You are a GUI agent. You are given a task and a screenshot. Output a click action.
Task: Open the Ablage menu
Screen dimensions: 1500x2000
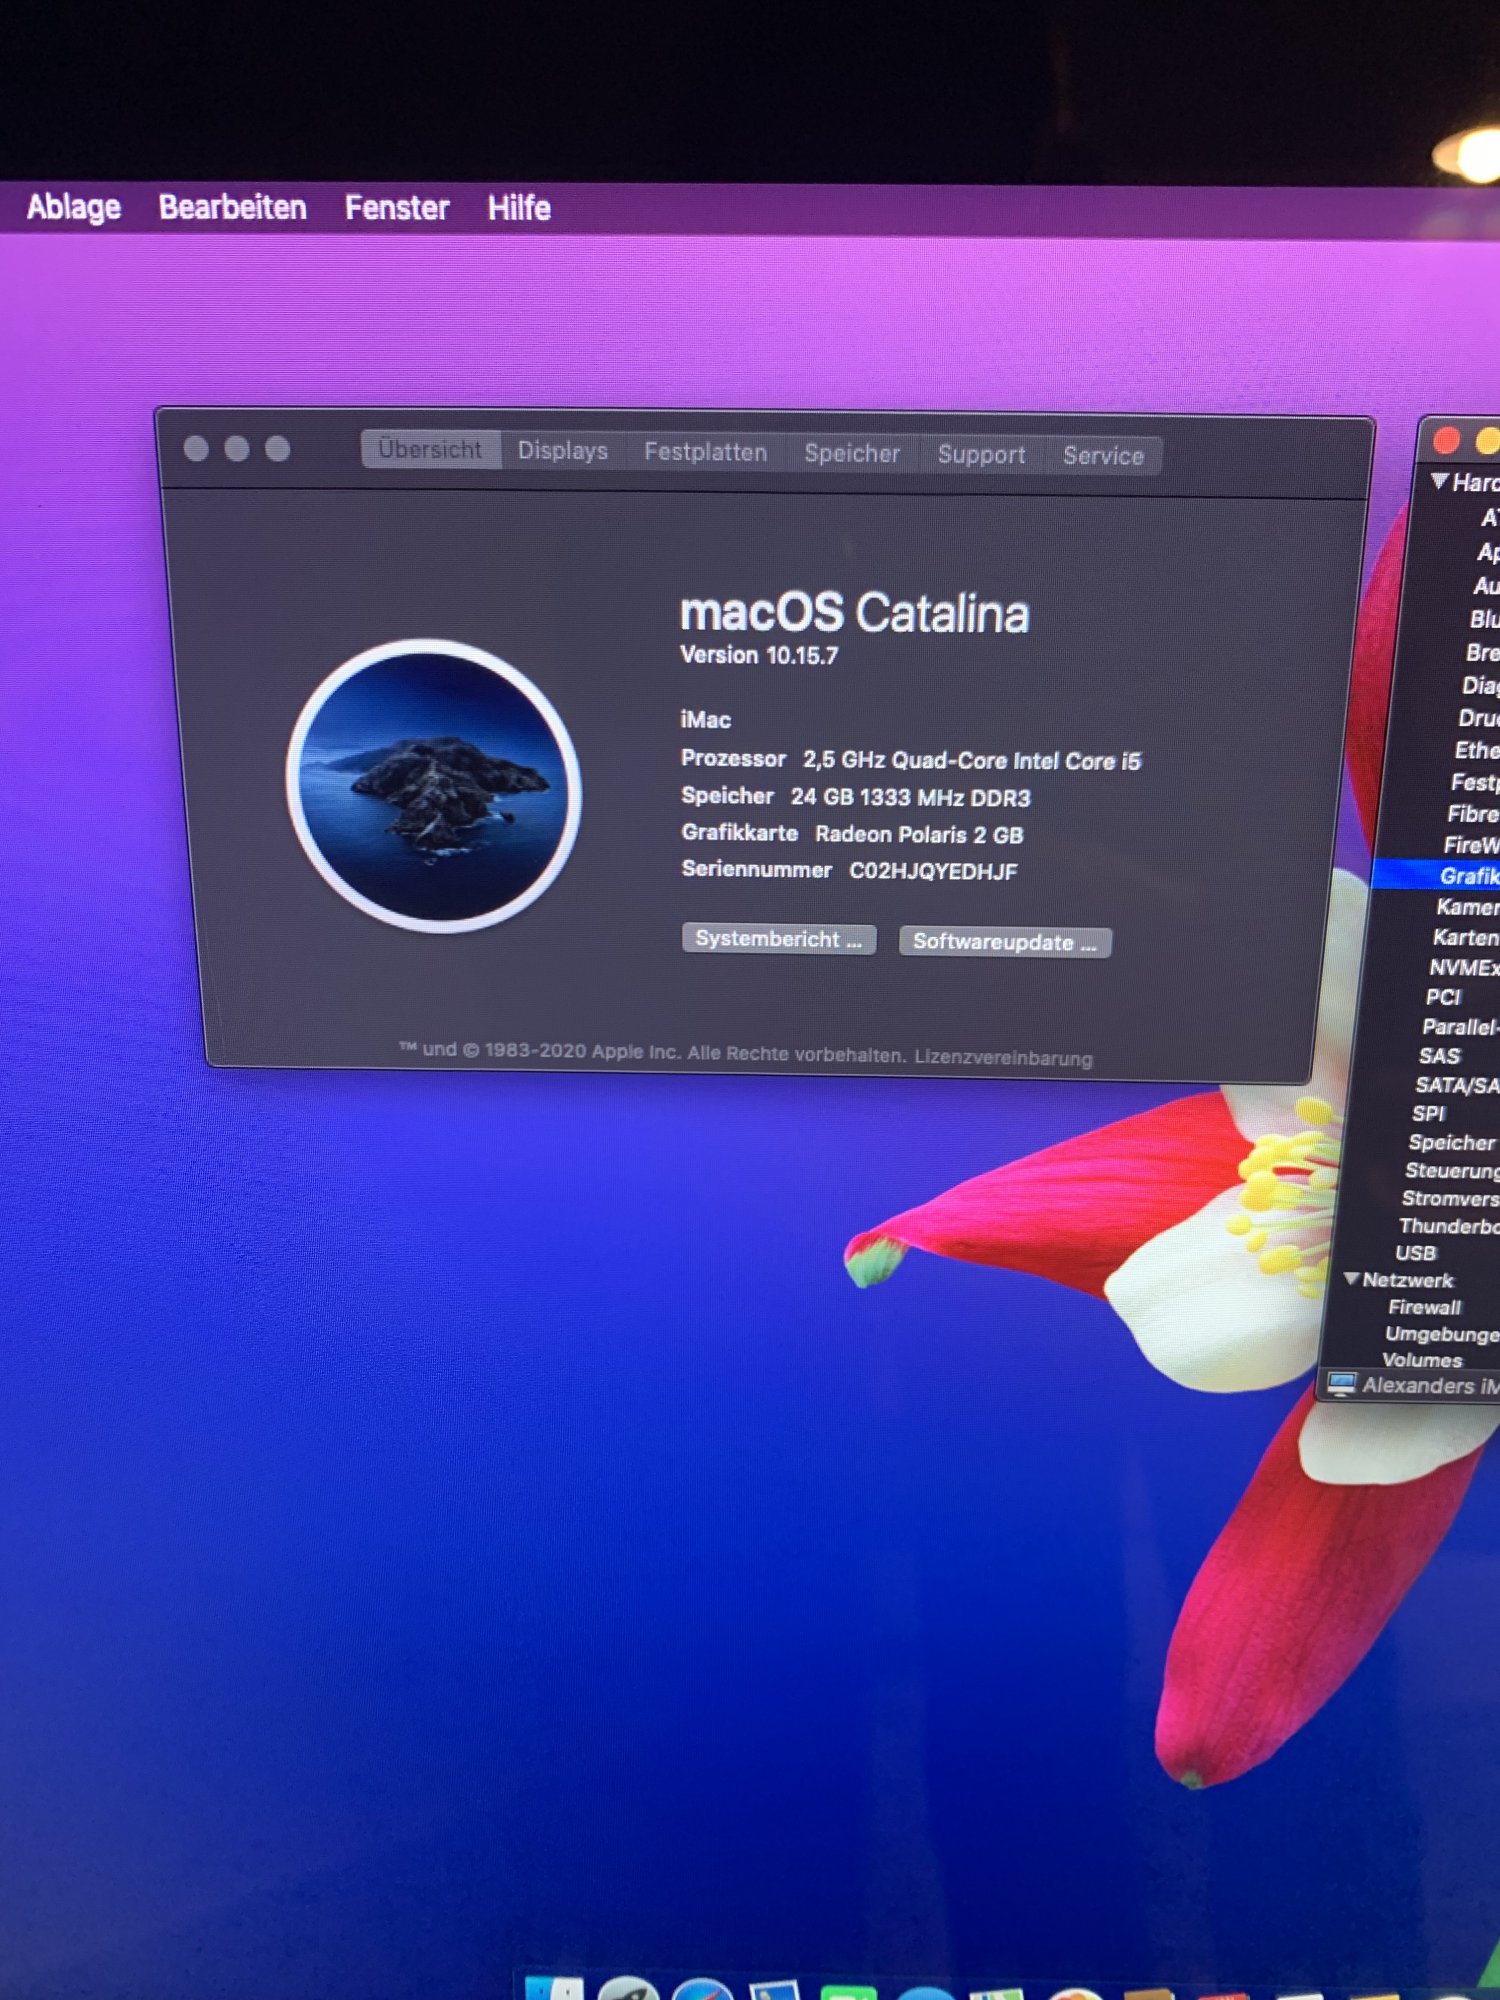point(73,207)
